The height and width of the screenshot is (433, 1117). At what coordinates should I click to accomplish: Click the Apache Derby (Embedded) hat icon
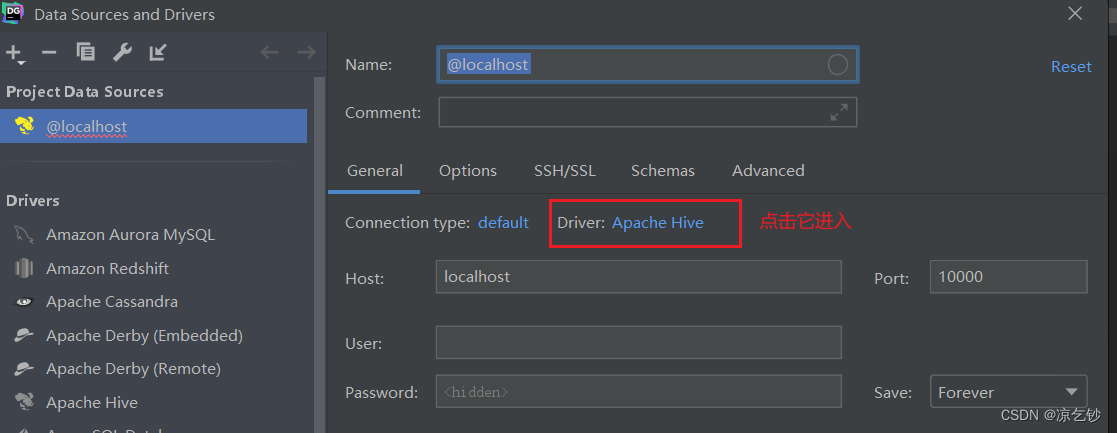pos(24,335)
